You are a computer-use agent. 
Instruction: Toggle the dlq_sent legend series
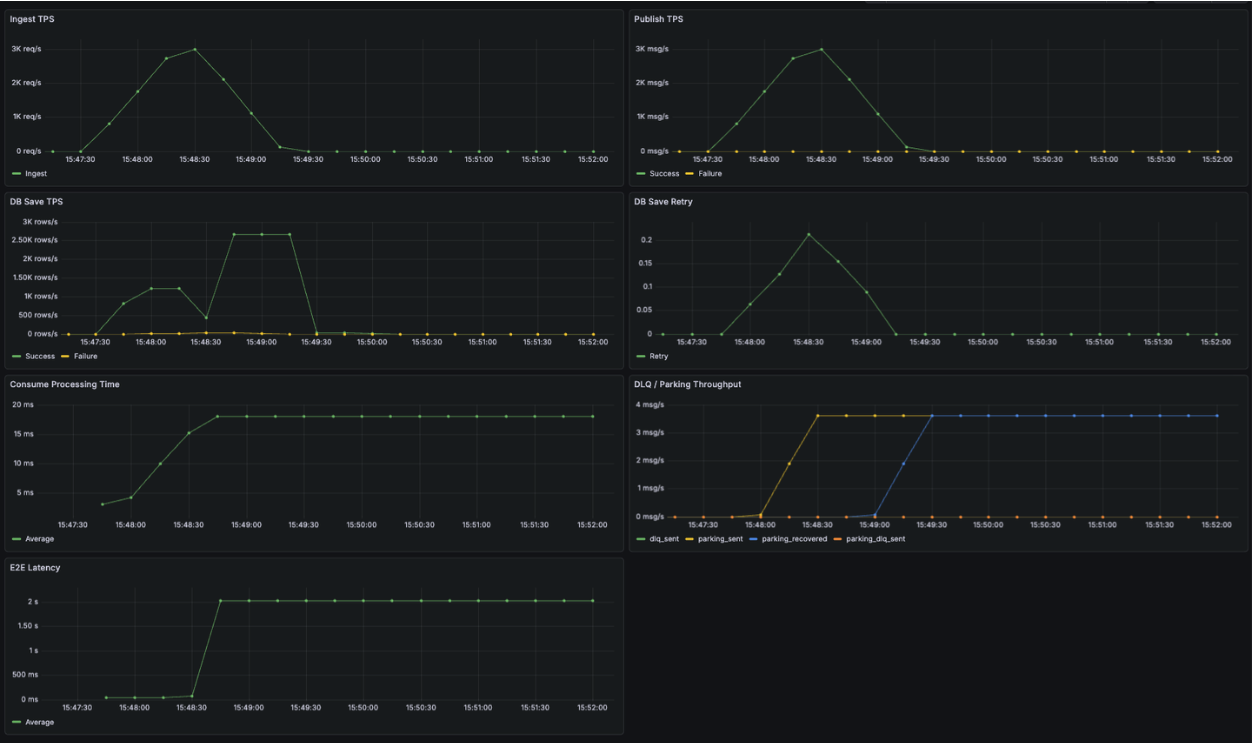663,539
